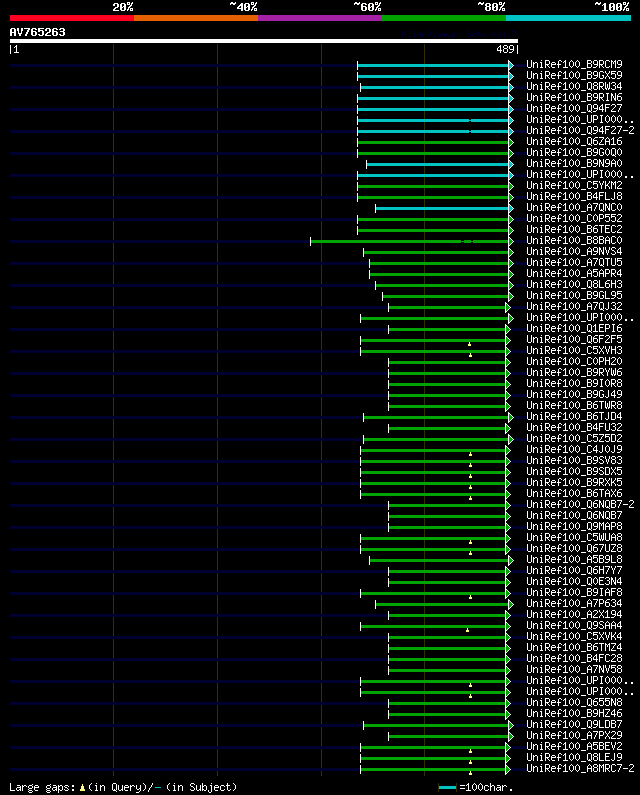Image resolution: width=640 pixels, height=795 pixels.
Task: Click the orange ~40% identity color segment
Action: [x=196, y=18]
